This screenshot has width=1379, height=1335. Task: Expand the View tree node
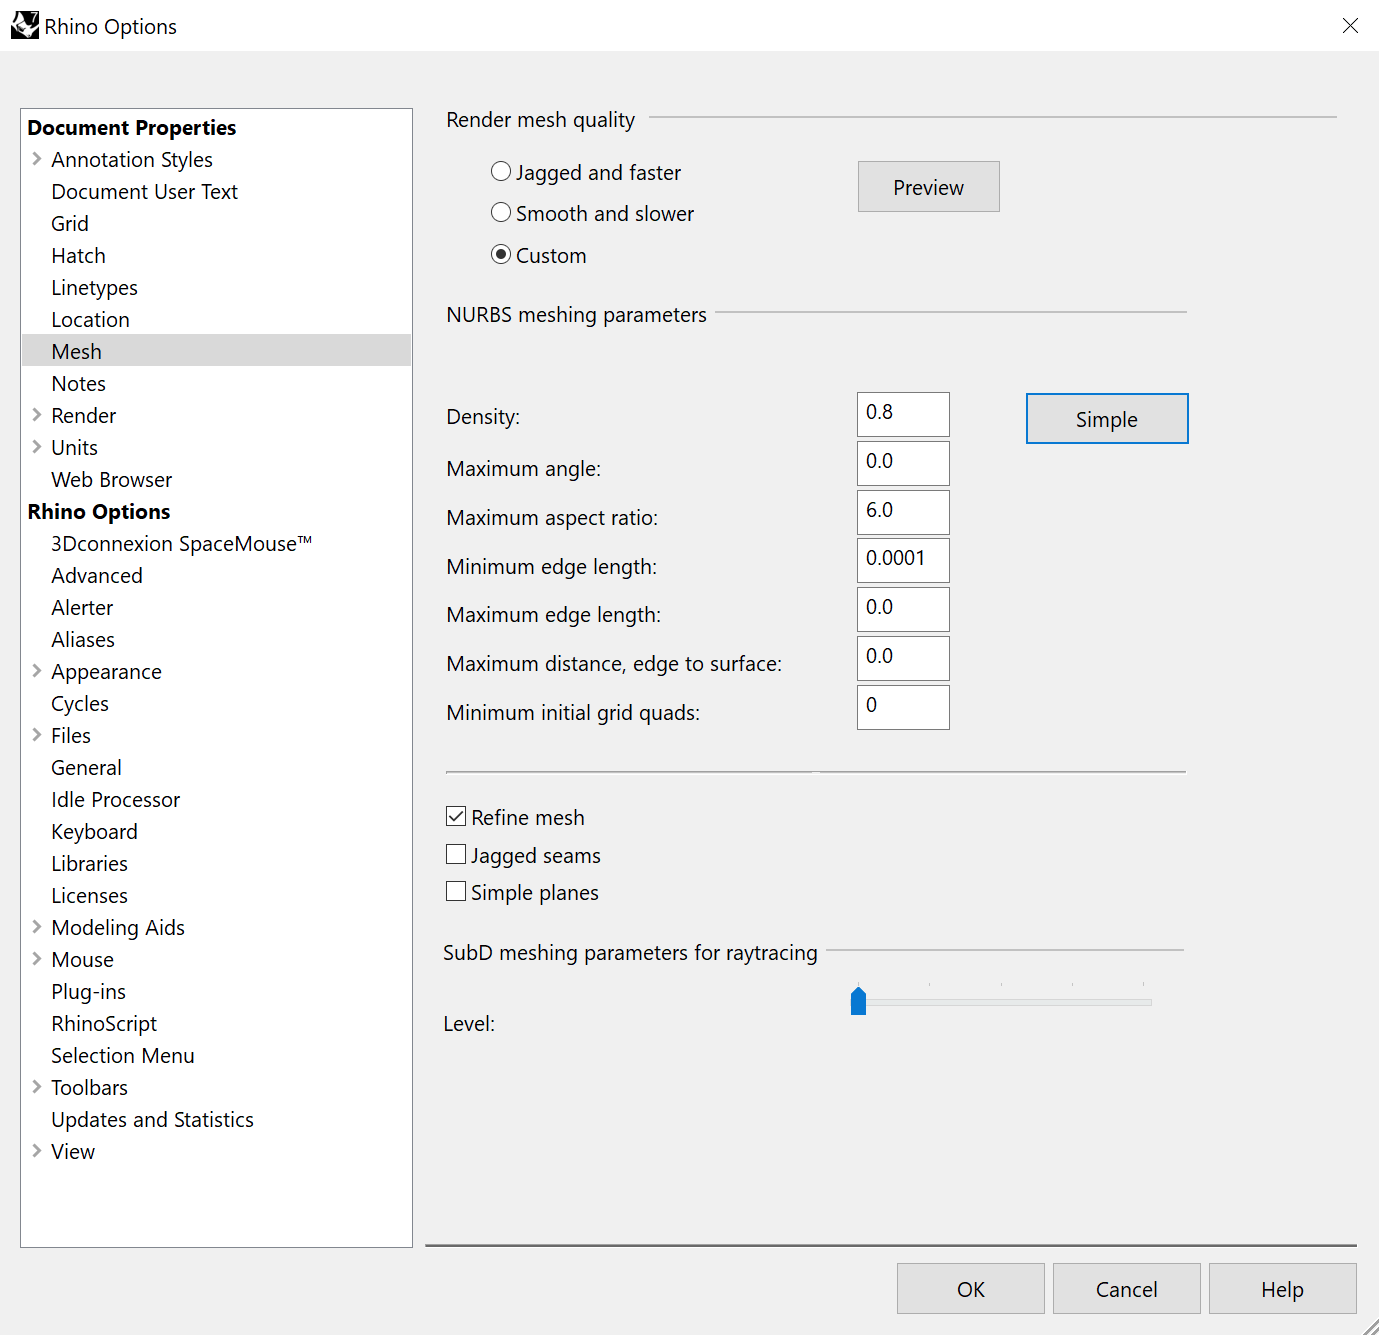pos(37,1151)
